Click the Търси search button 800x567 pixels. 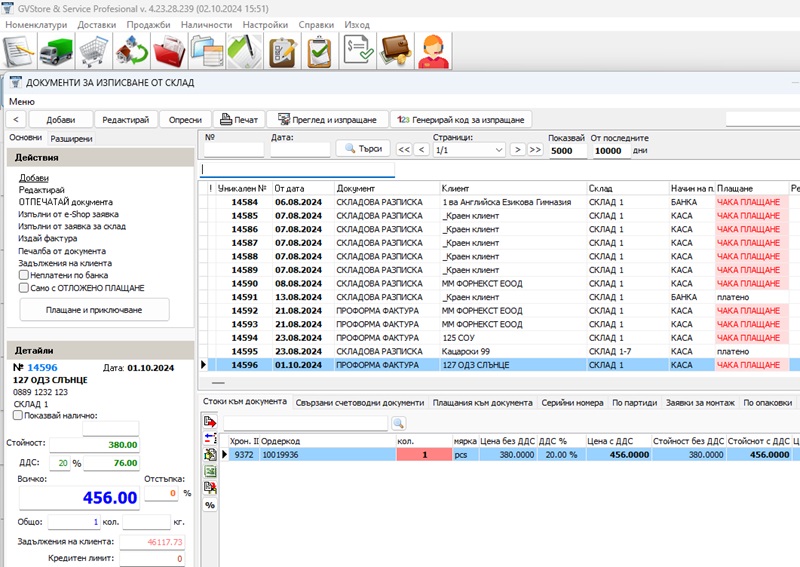363,149
